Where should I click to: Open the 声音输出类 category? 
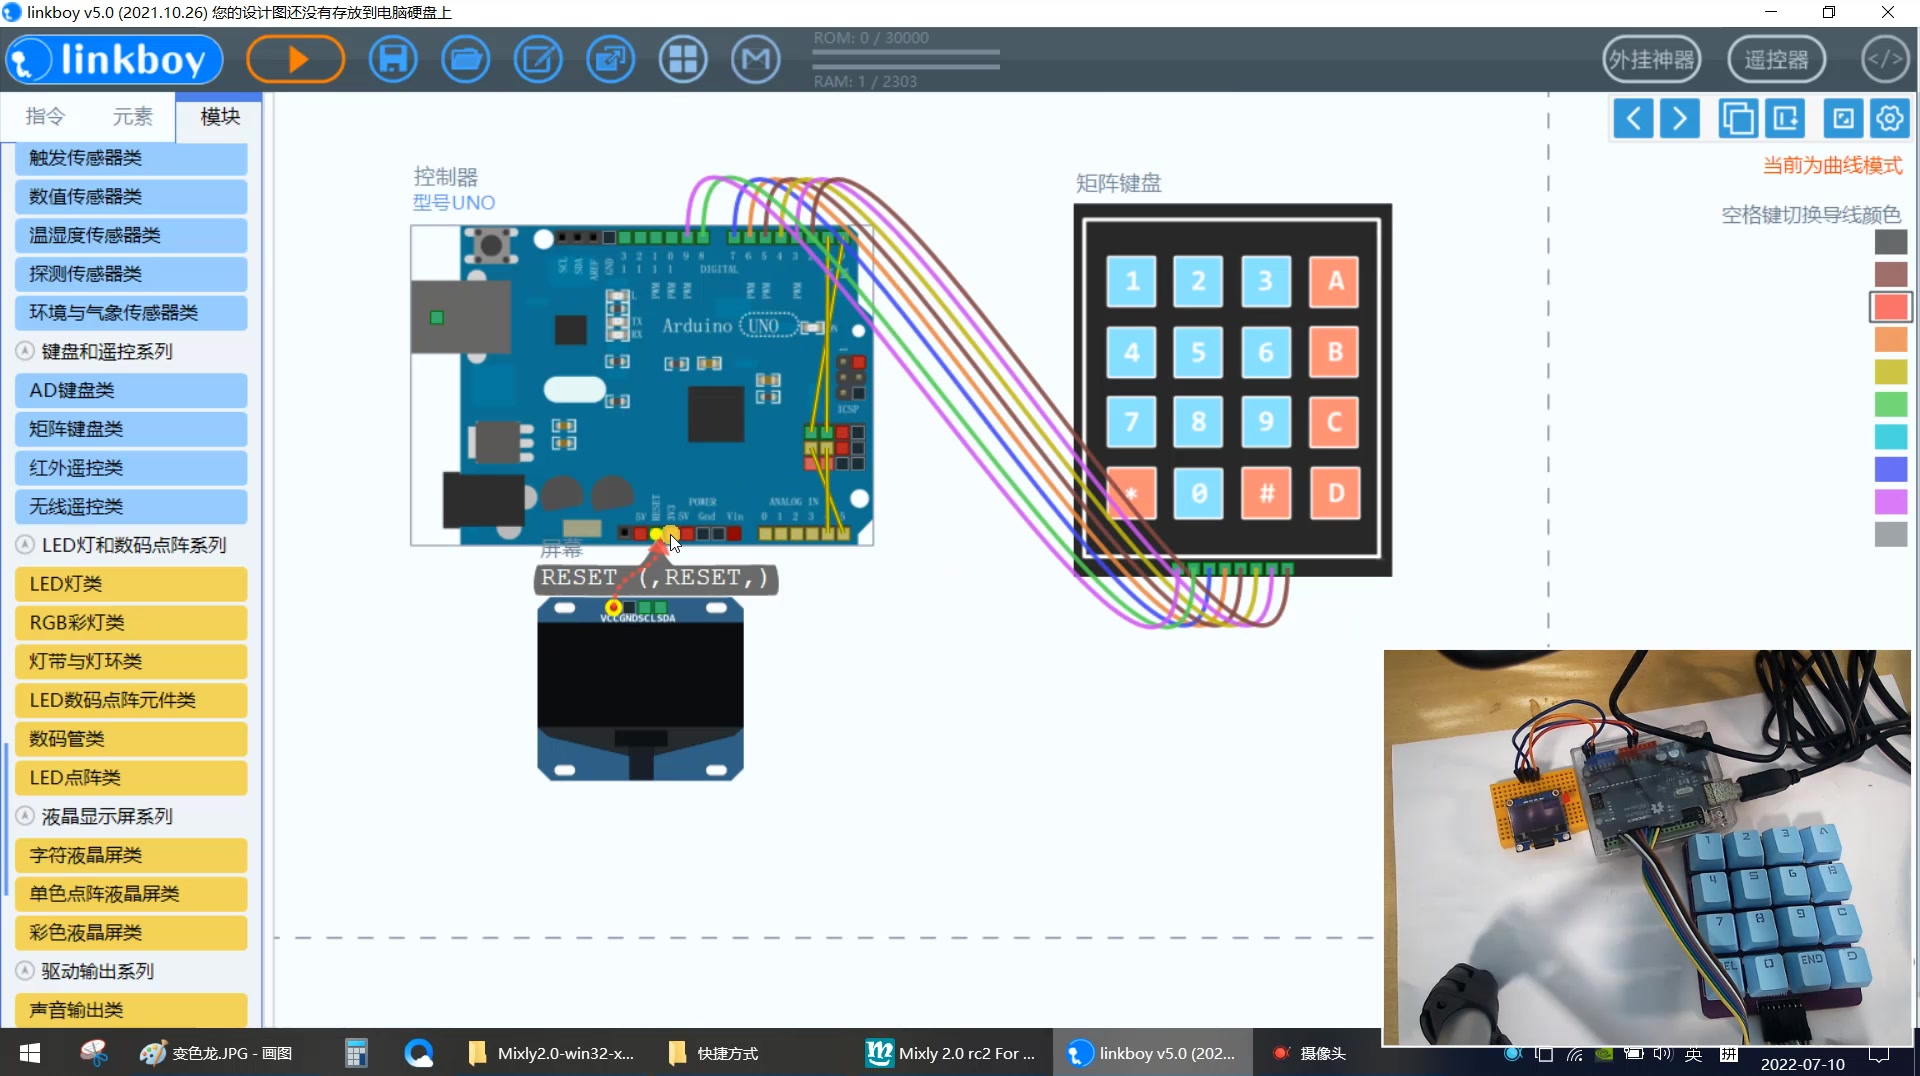131,1010
